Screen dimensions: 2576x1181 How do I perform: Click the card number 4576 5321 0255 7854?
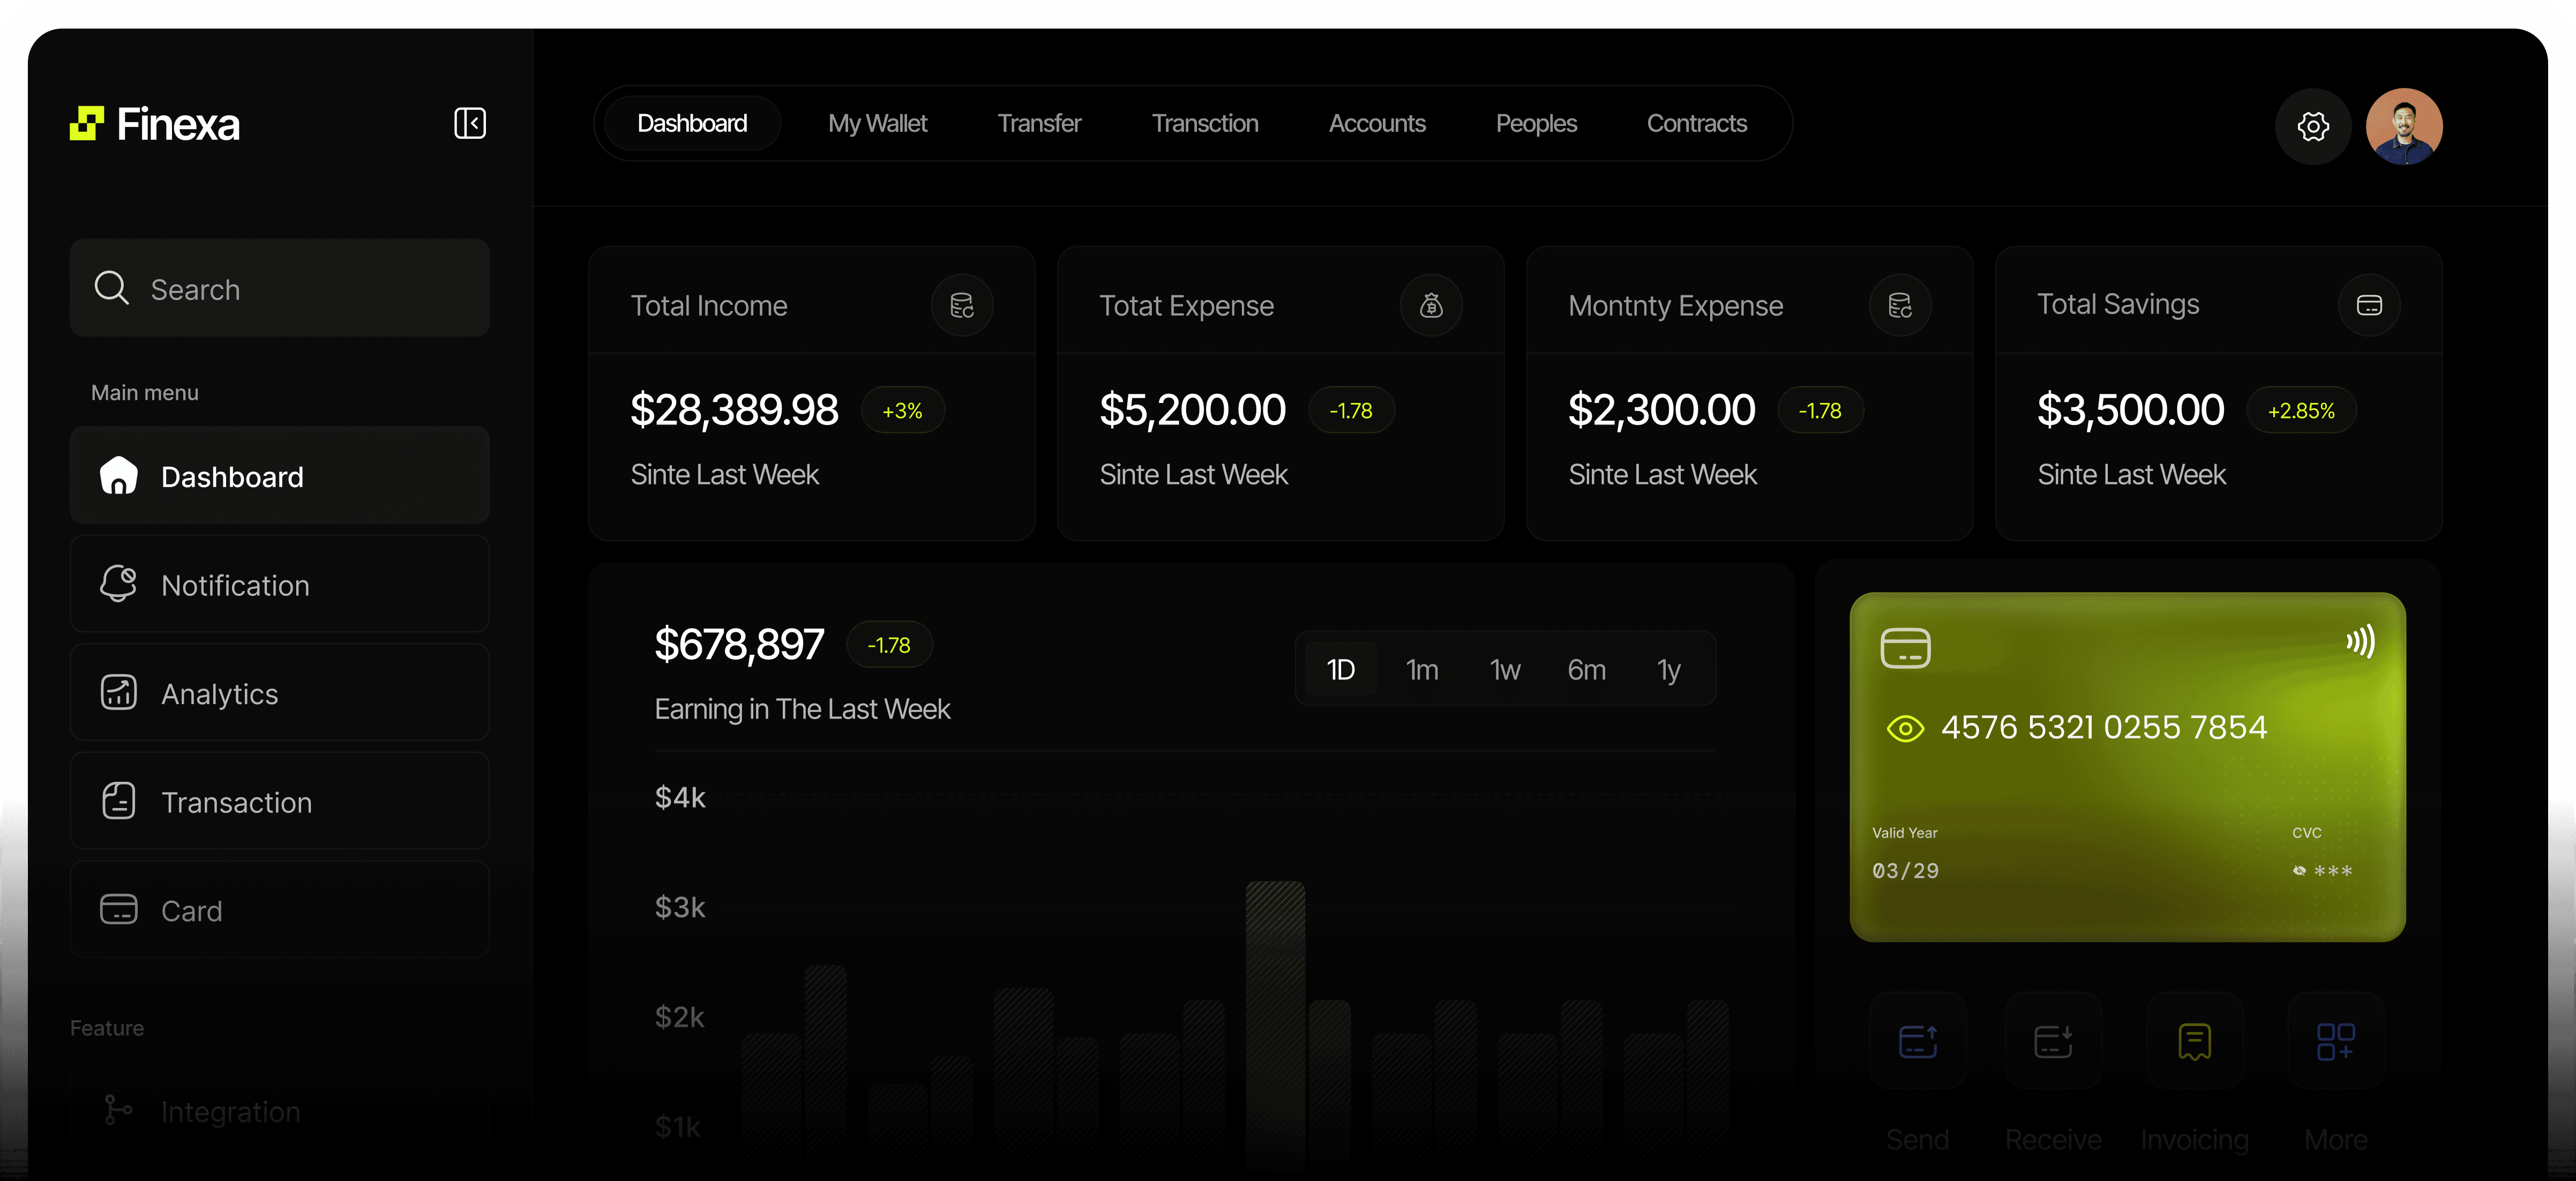2103,727
